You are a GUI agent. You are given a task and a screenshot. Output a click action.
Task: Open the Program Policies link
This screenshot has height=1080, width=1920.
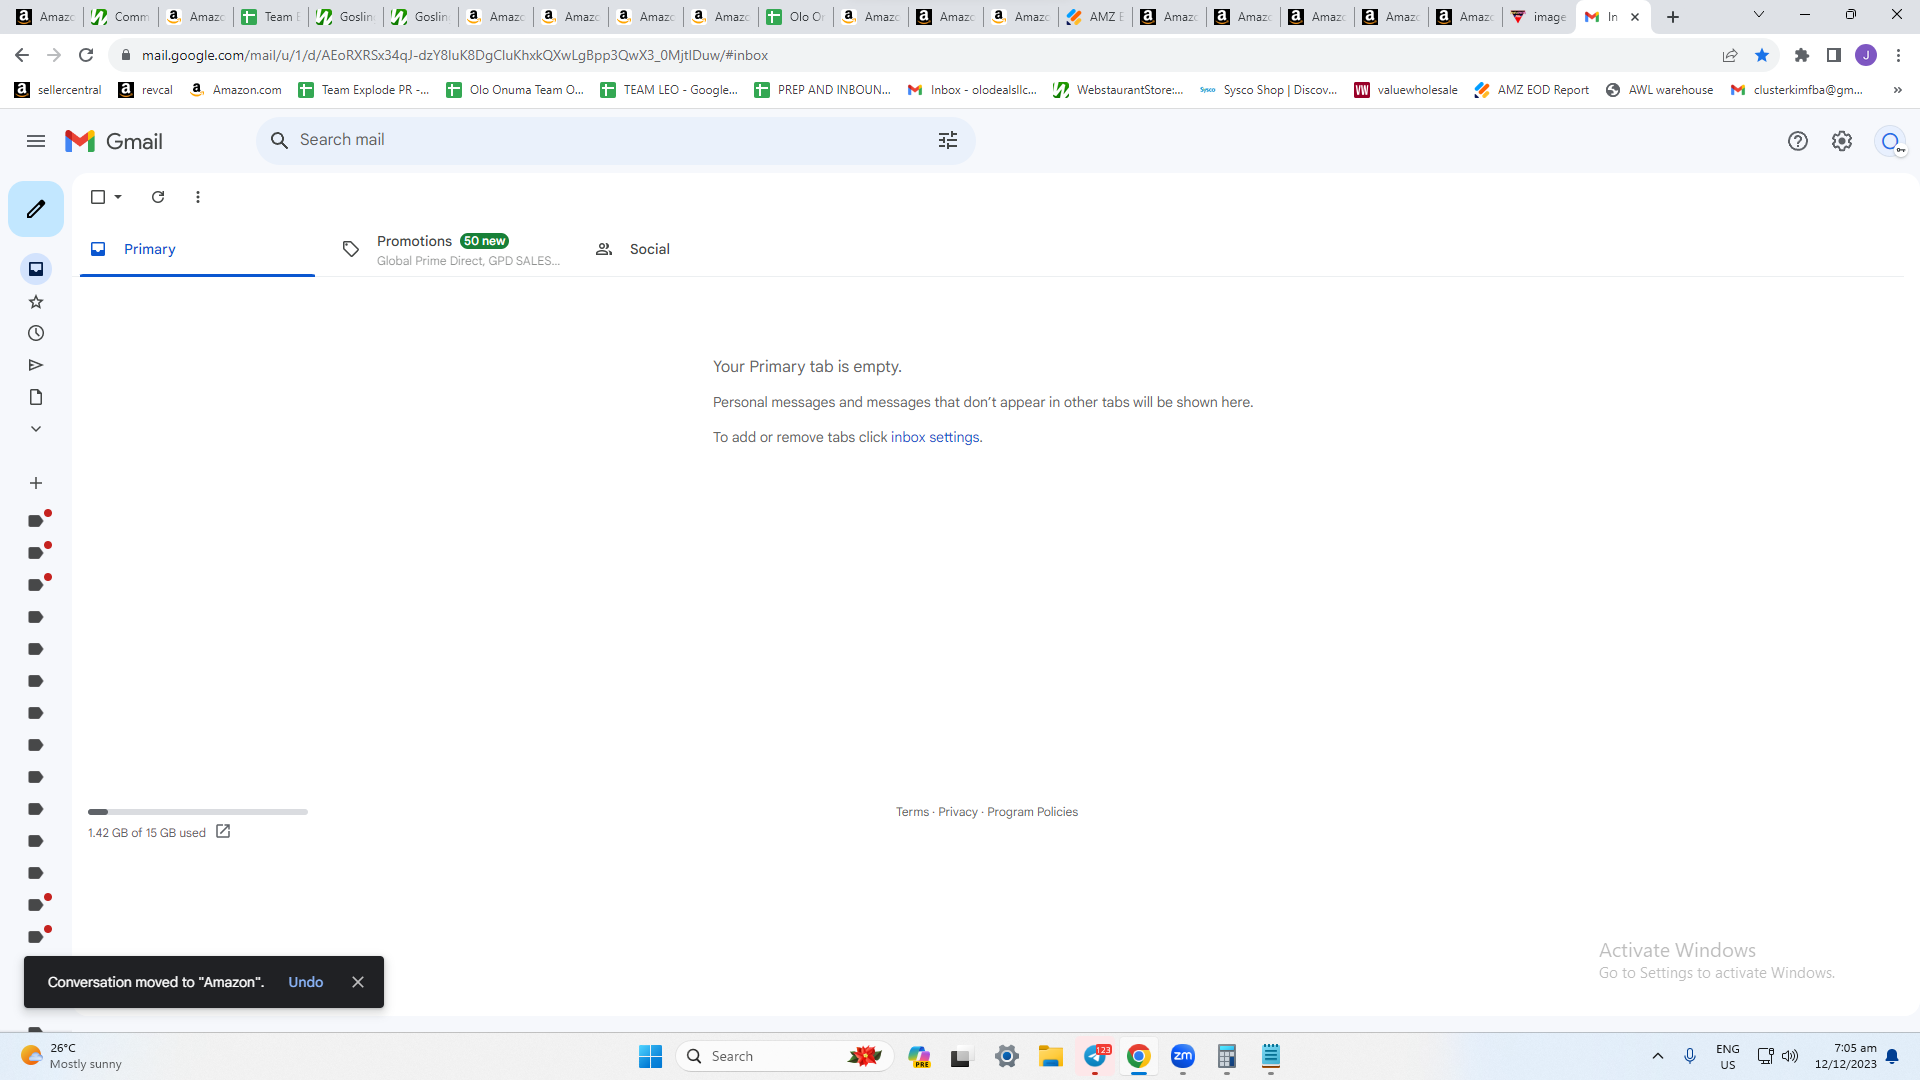1032,812
